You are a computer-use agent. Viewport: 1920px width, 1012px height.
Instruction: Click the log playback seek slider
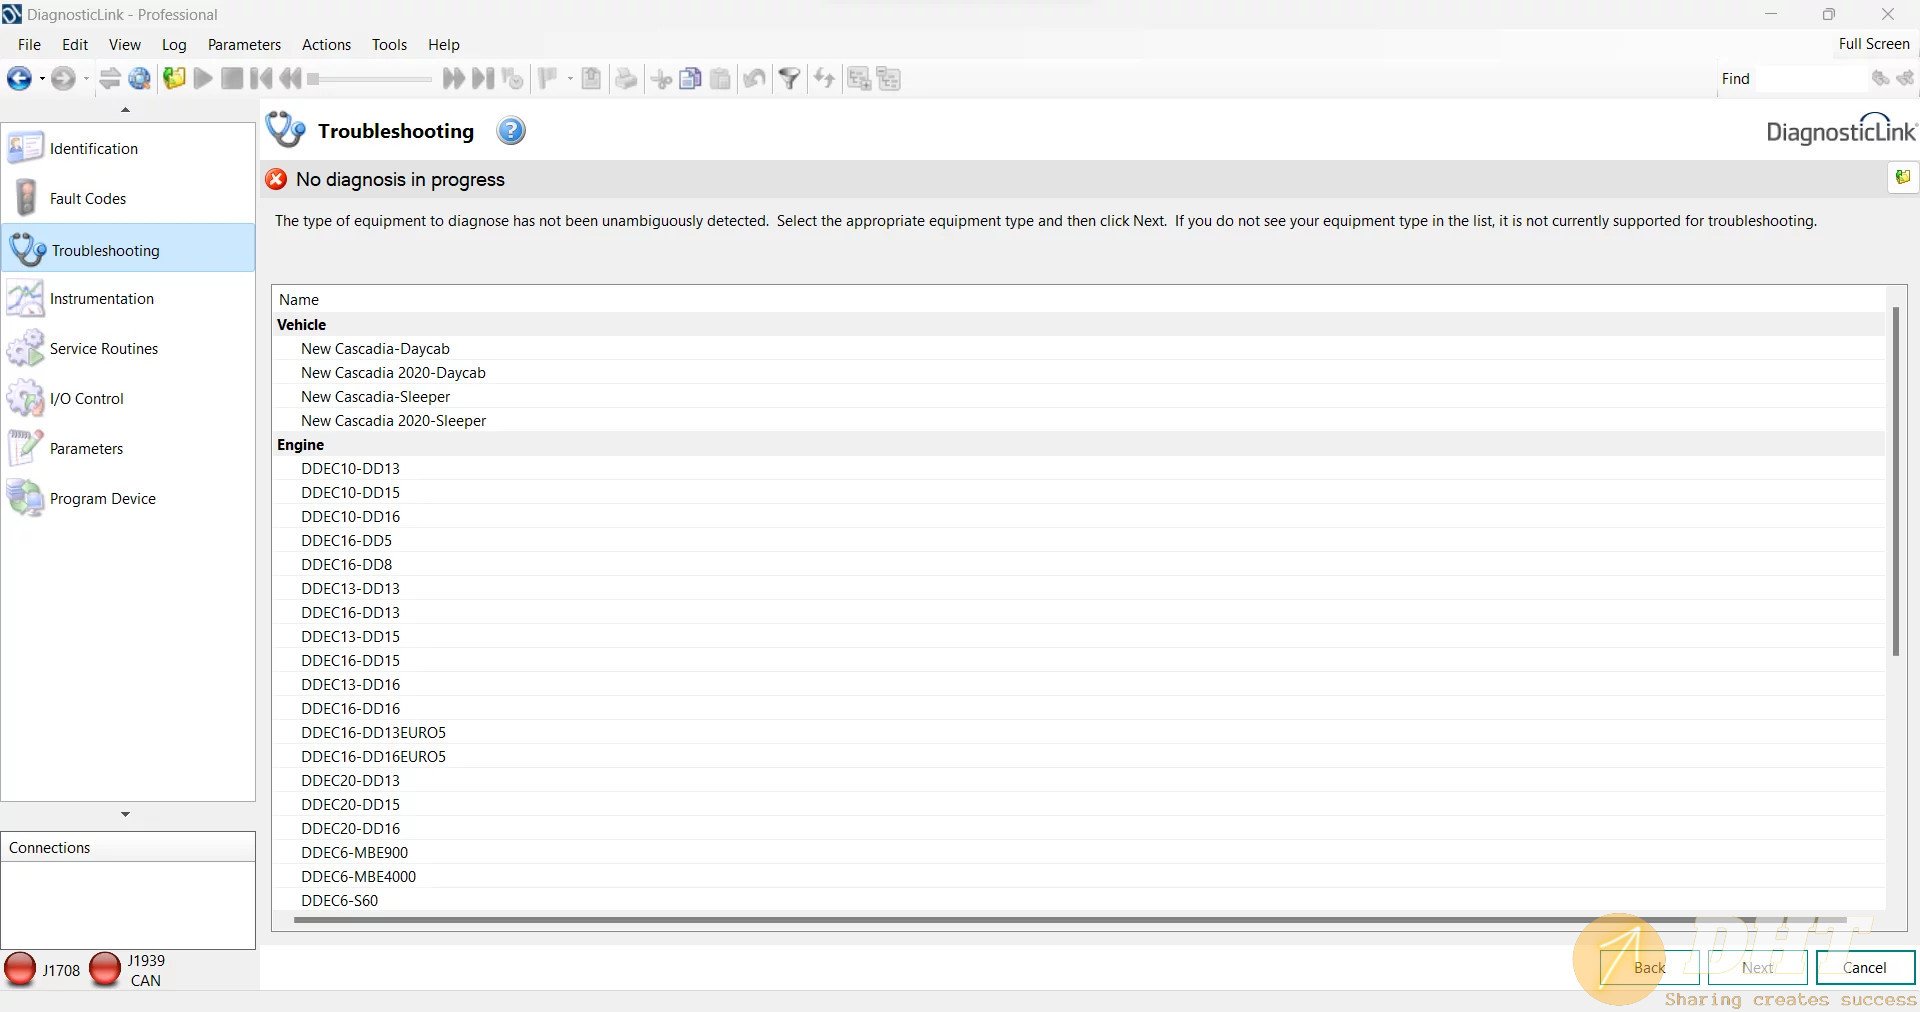pyautogui.click(x=370, y=79)
